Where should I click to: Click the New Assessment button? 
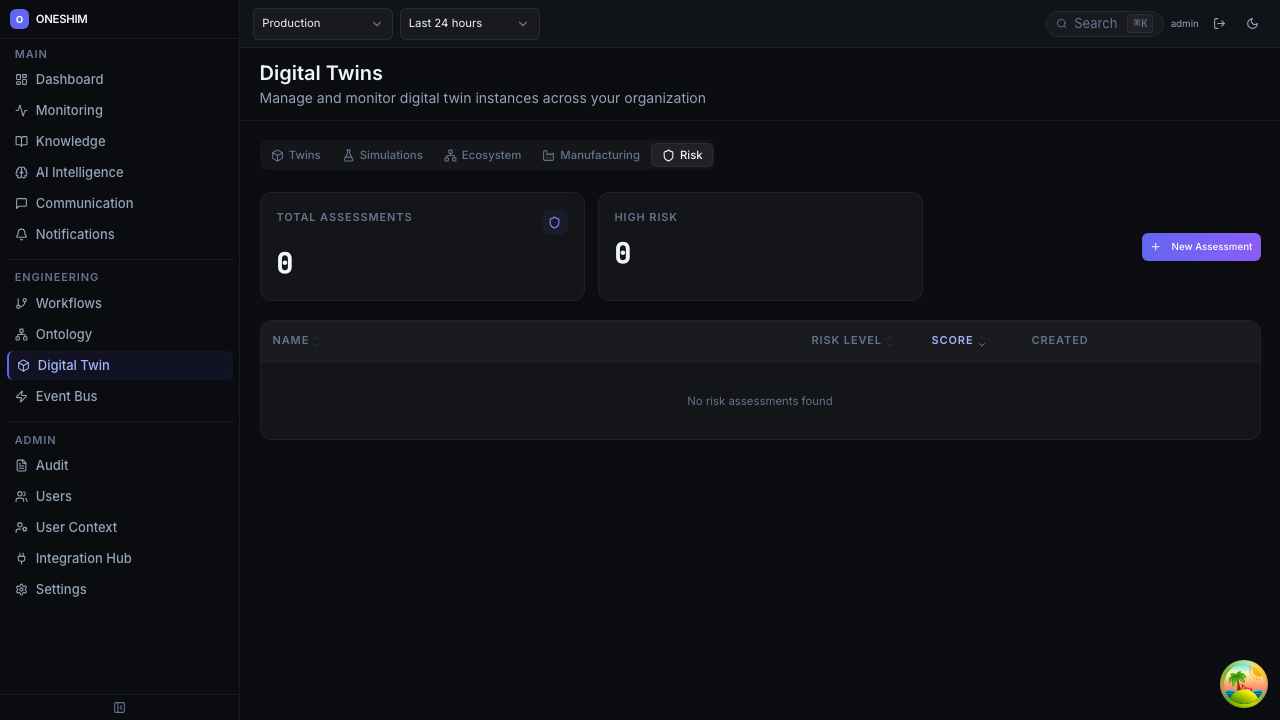[x=1201, y=247]
